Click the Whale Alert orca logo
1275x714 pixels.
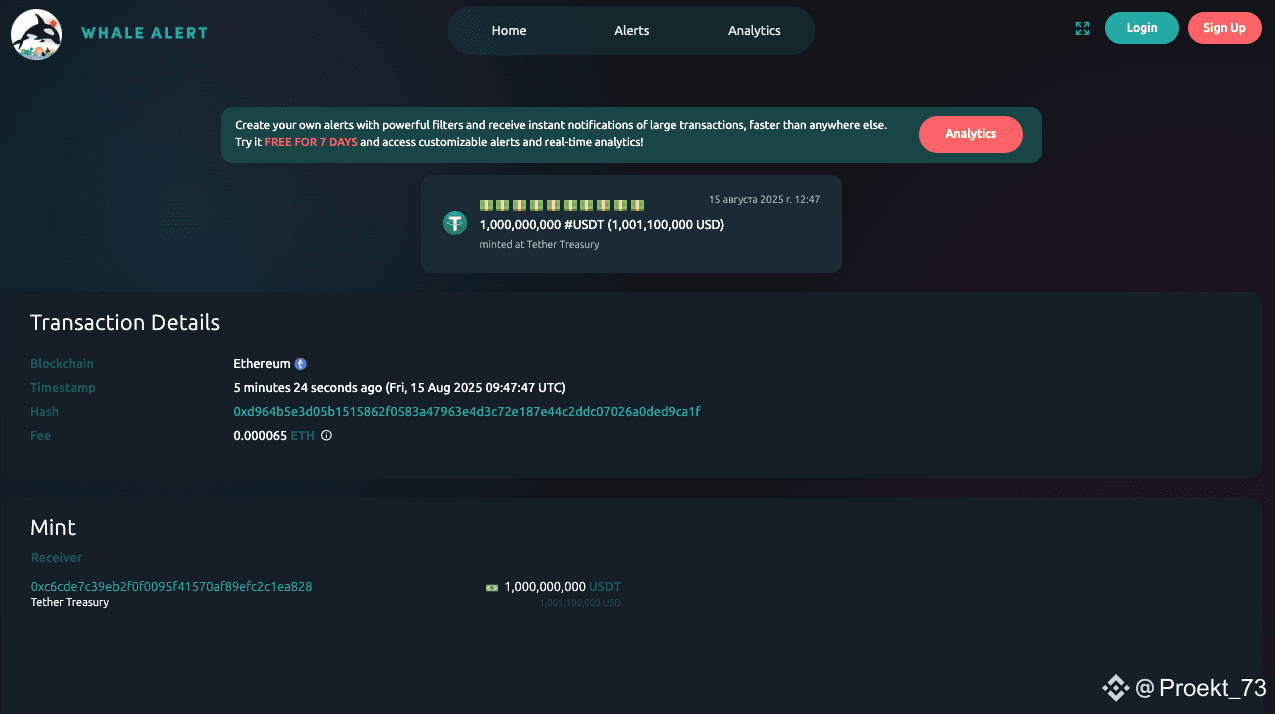coord(36,34)
